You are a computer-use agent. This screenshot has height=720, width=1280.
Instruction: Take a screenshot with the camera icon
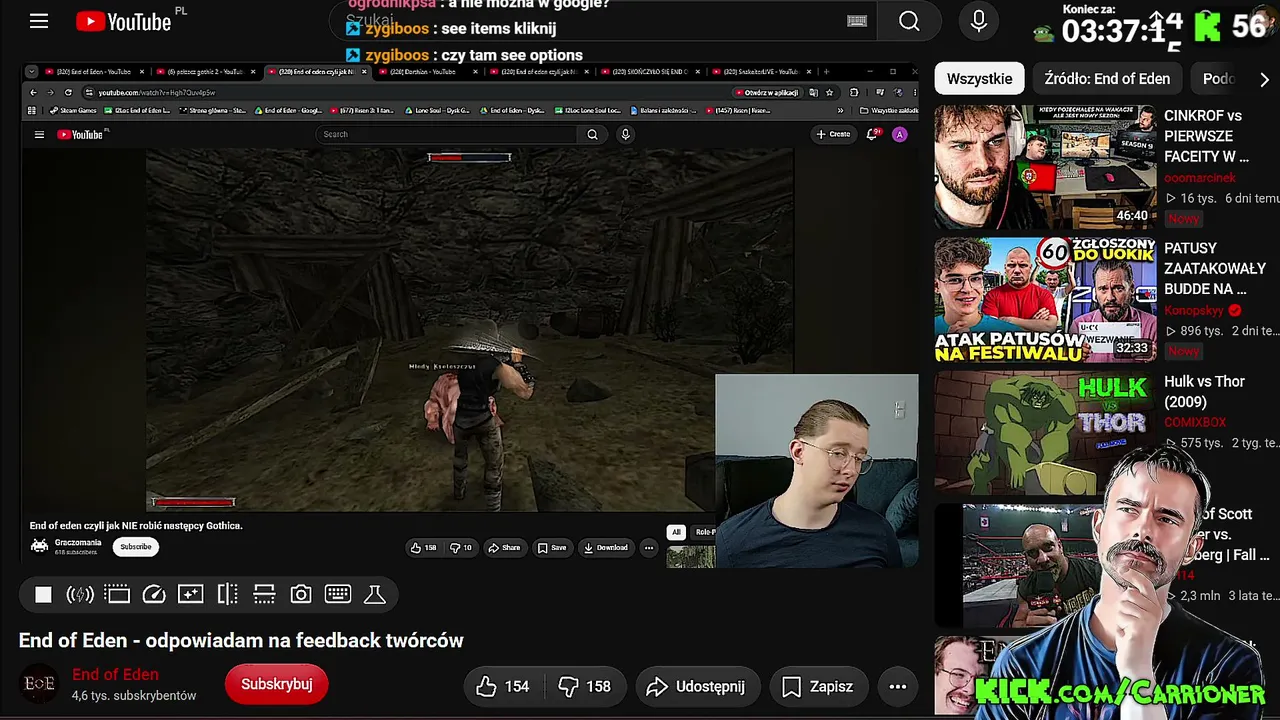pyautogui.click(x=301, y=595)
